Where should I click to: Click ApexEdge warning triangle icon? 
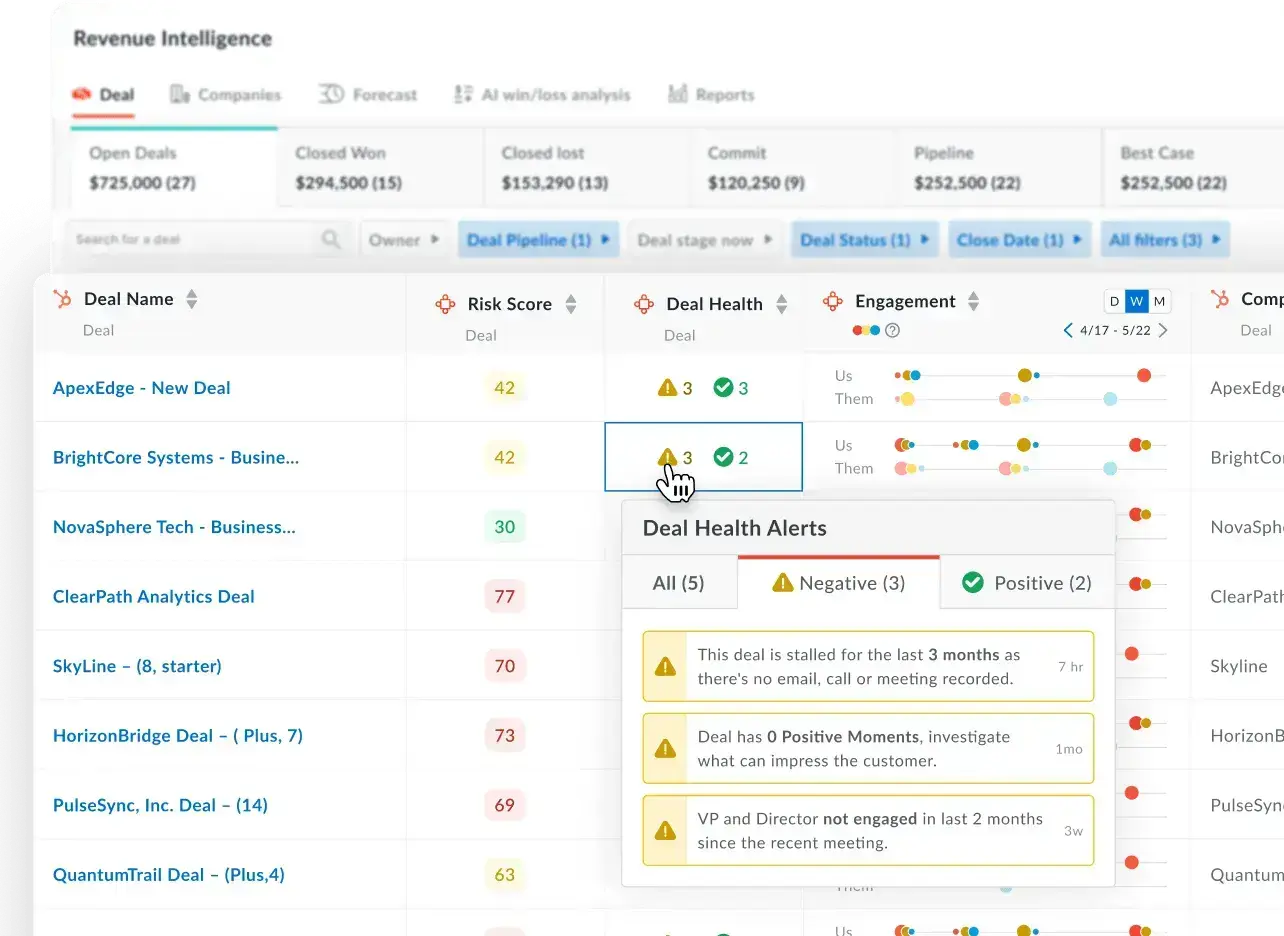point(667,388)
